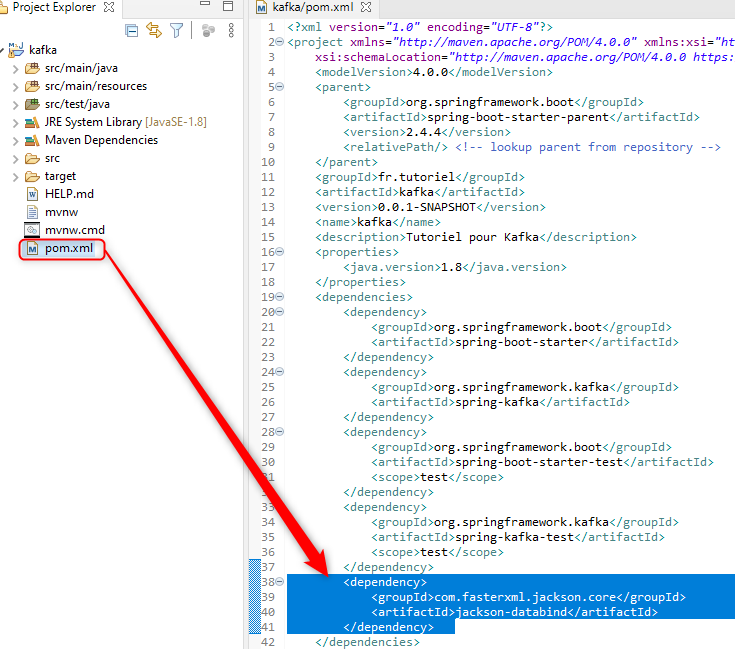Fold the parent element at line 5
The image size is (735, 649).
click(x=279, y=87)
